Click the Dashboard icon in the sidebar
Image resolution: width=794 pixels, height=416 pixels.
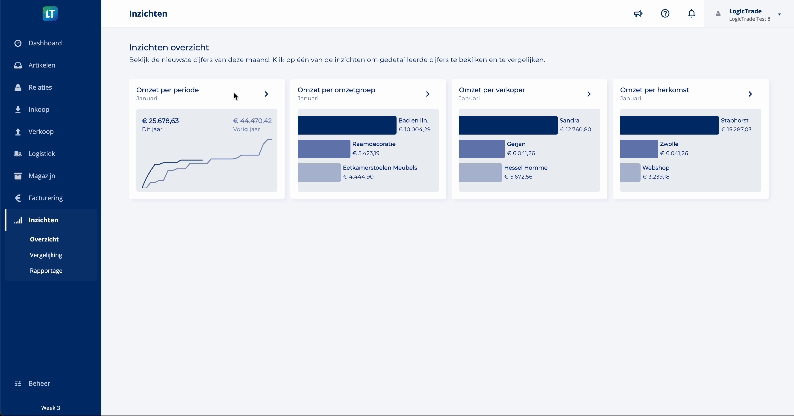click(18, 43)
